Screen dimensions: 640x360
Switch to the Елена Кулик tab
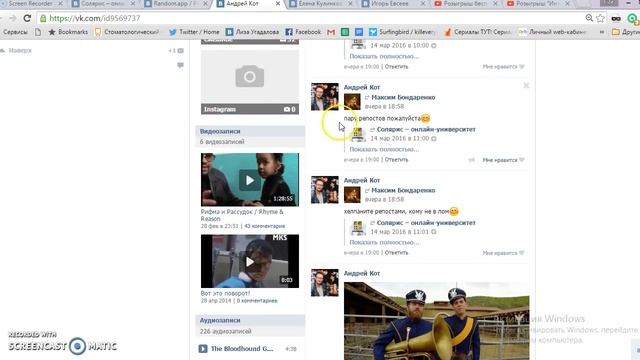click(320, 4)
